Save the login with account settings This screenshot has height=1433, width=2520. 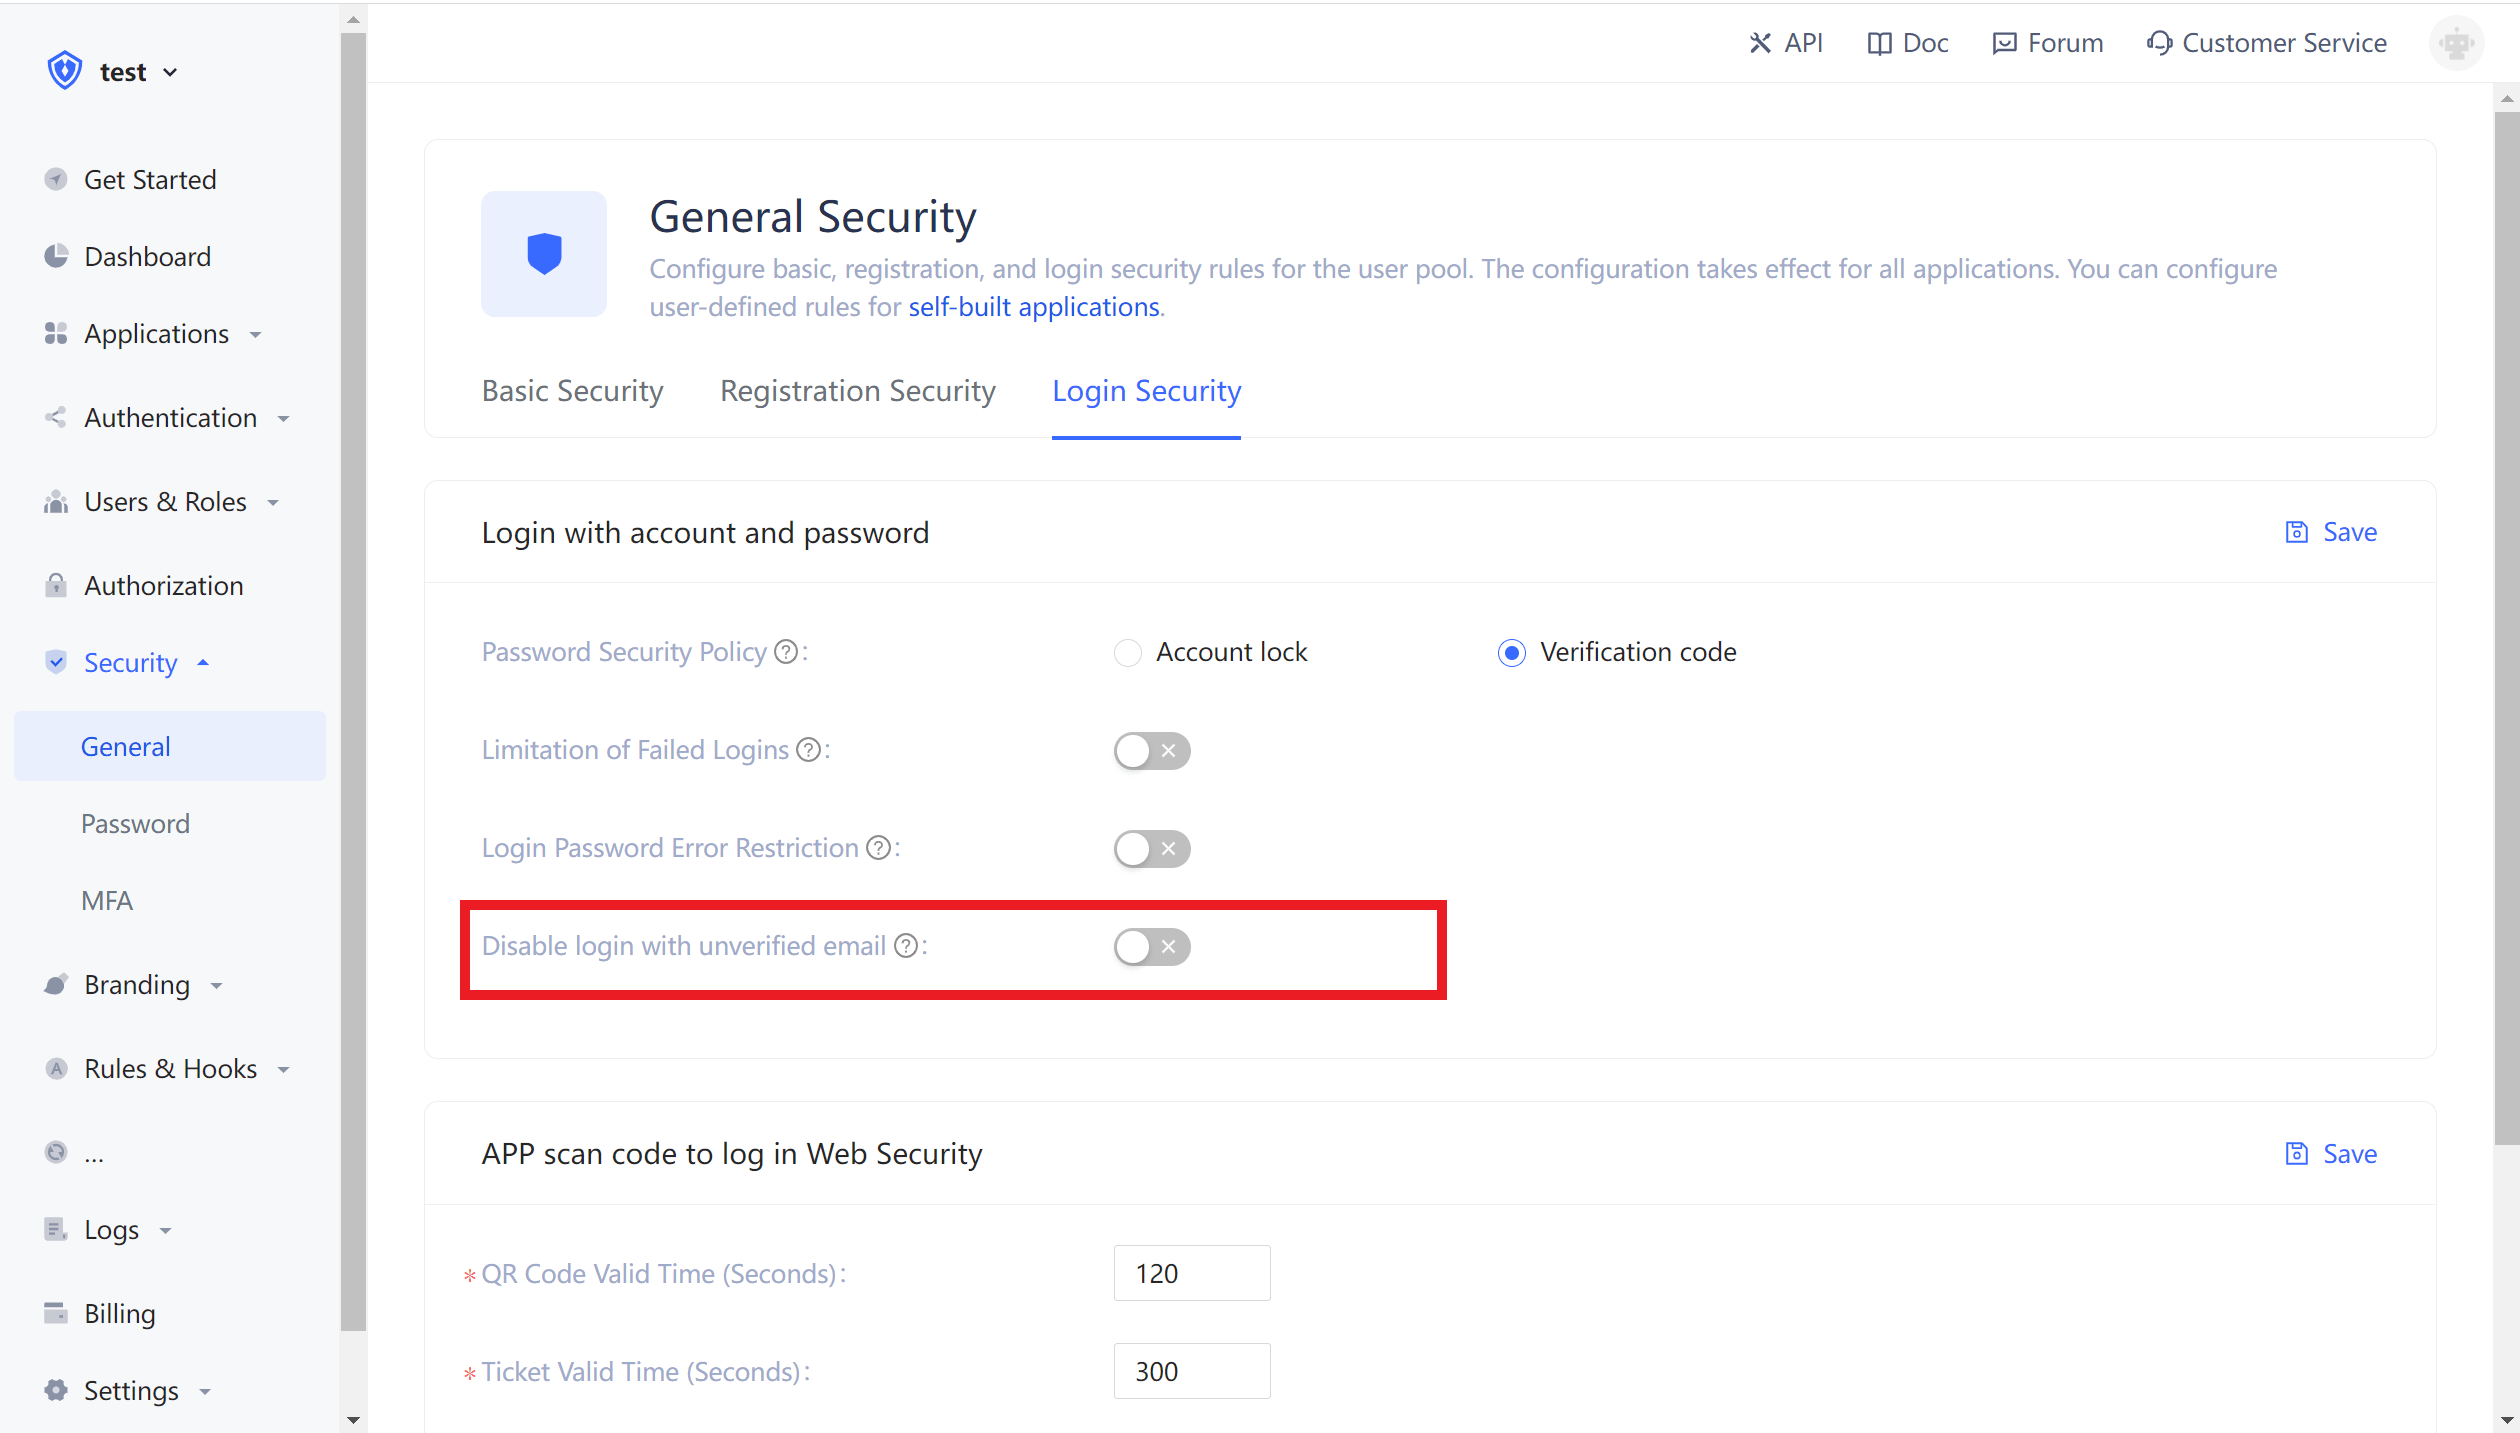2332,531
